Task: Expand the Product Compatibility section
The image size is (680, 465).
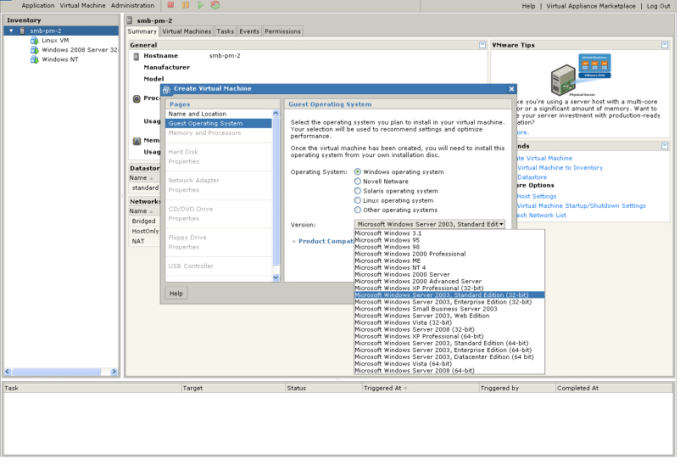Action: pos(294,241)
